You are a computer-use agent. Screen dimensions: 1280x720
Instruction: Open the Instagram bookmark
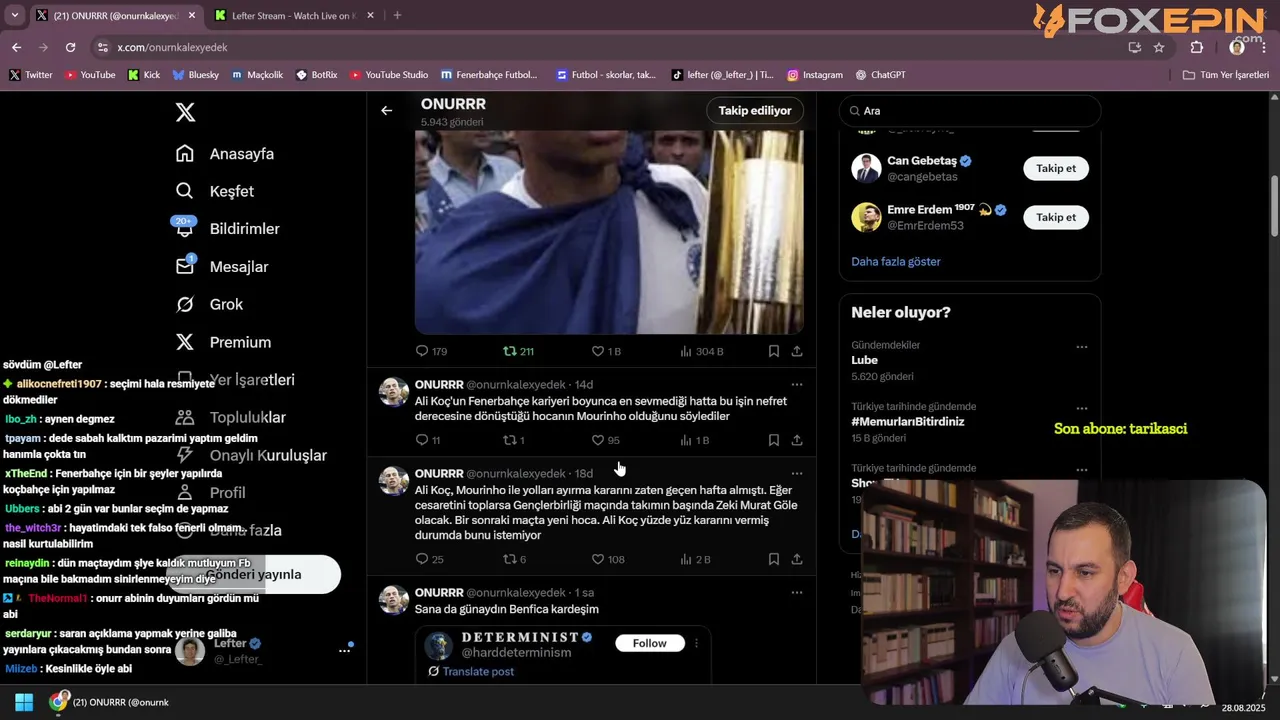coord(815,75)
